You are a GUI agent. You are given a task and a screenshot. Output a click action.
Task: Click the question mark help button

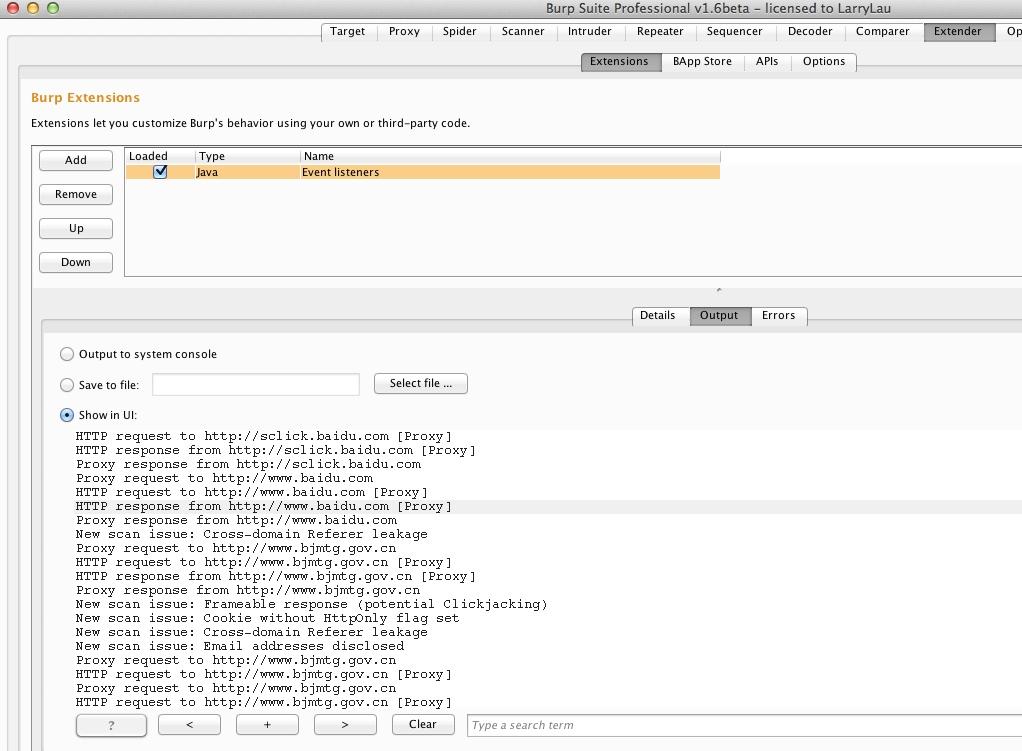(x=111, y=725)
